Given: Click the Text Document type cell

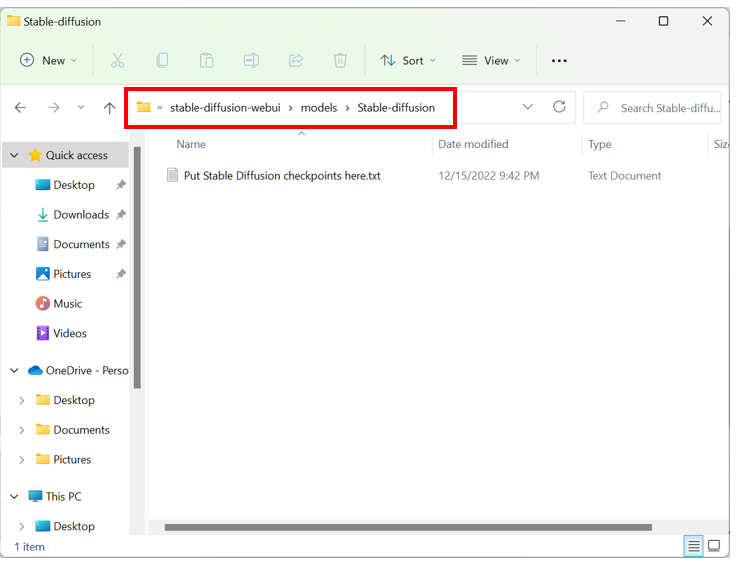Looking at the screenshot, I should (x=624, y=176).
